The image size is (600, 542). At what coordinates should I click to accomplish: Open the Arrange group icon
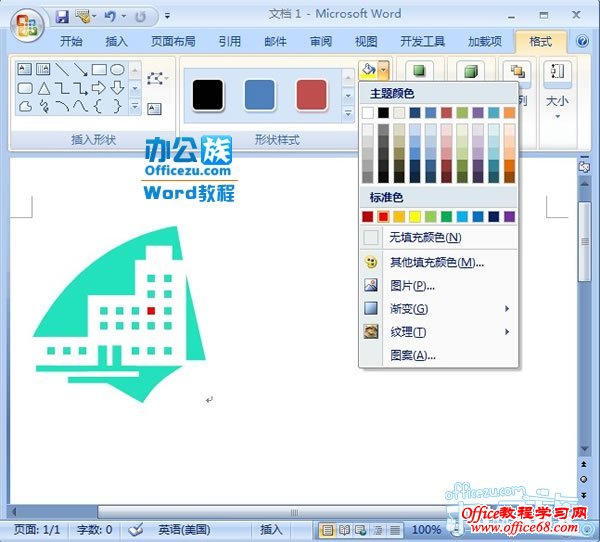pos(517,71)
